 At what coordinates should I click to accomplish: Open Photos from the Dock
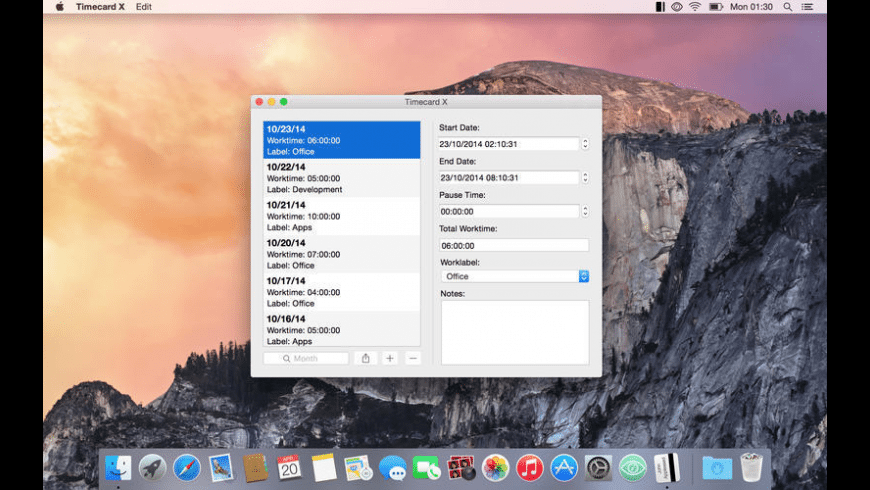tap(495, 468)
